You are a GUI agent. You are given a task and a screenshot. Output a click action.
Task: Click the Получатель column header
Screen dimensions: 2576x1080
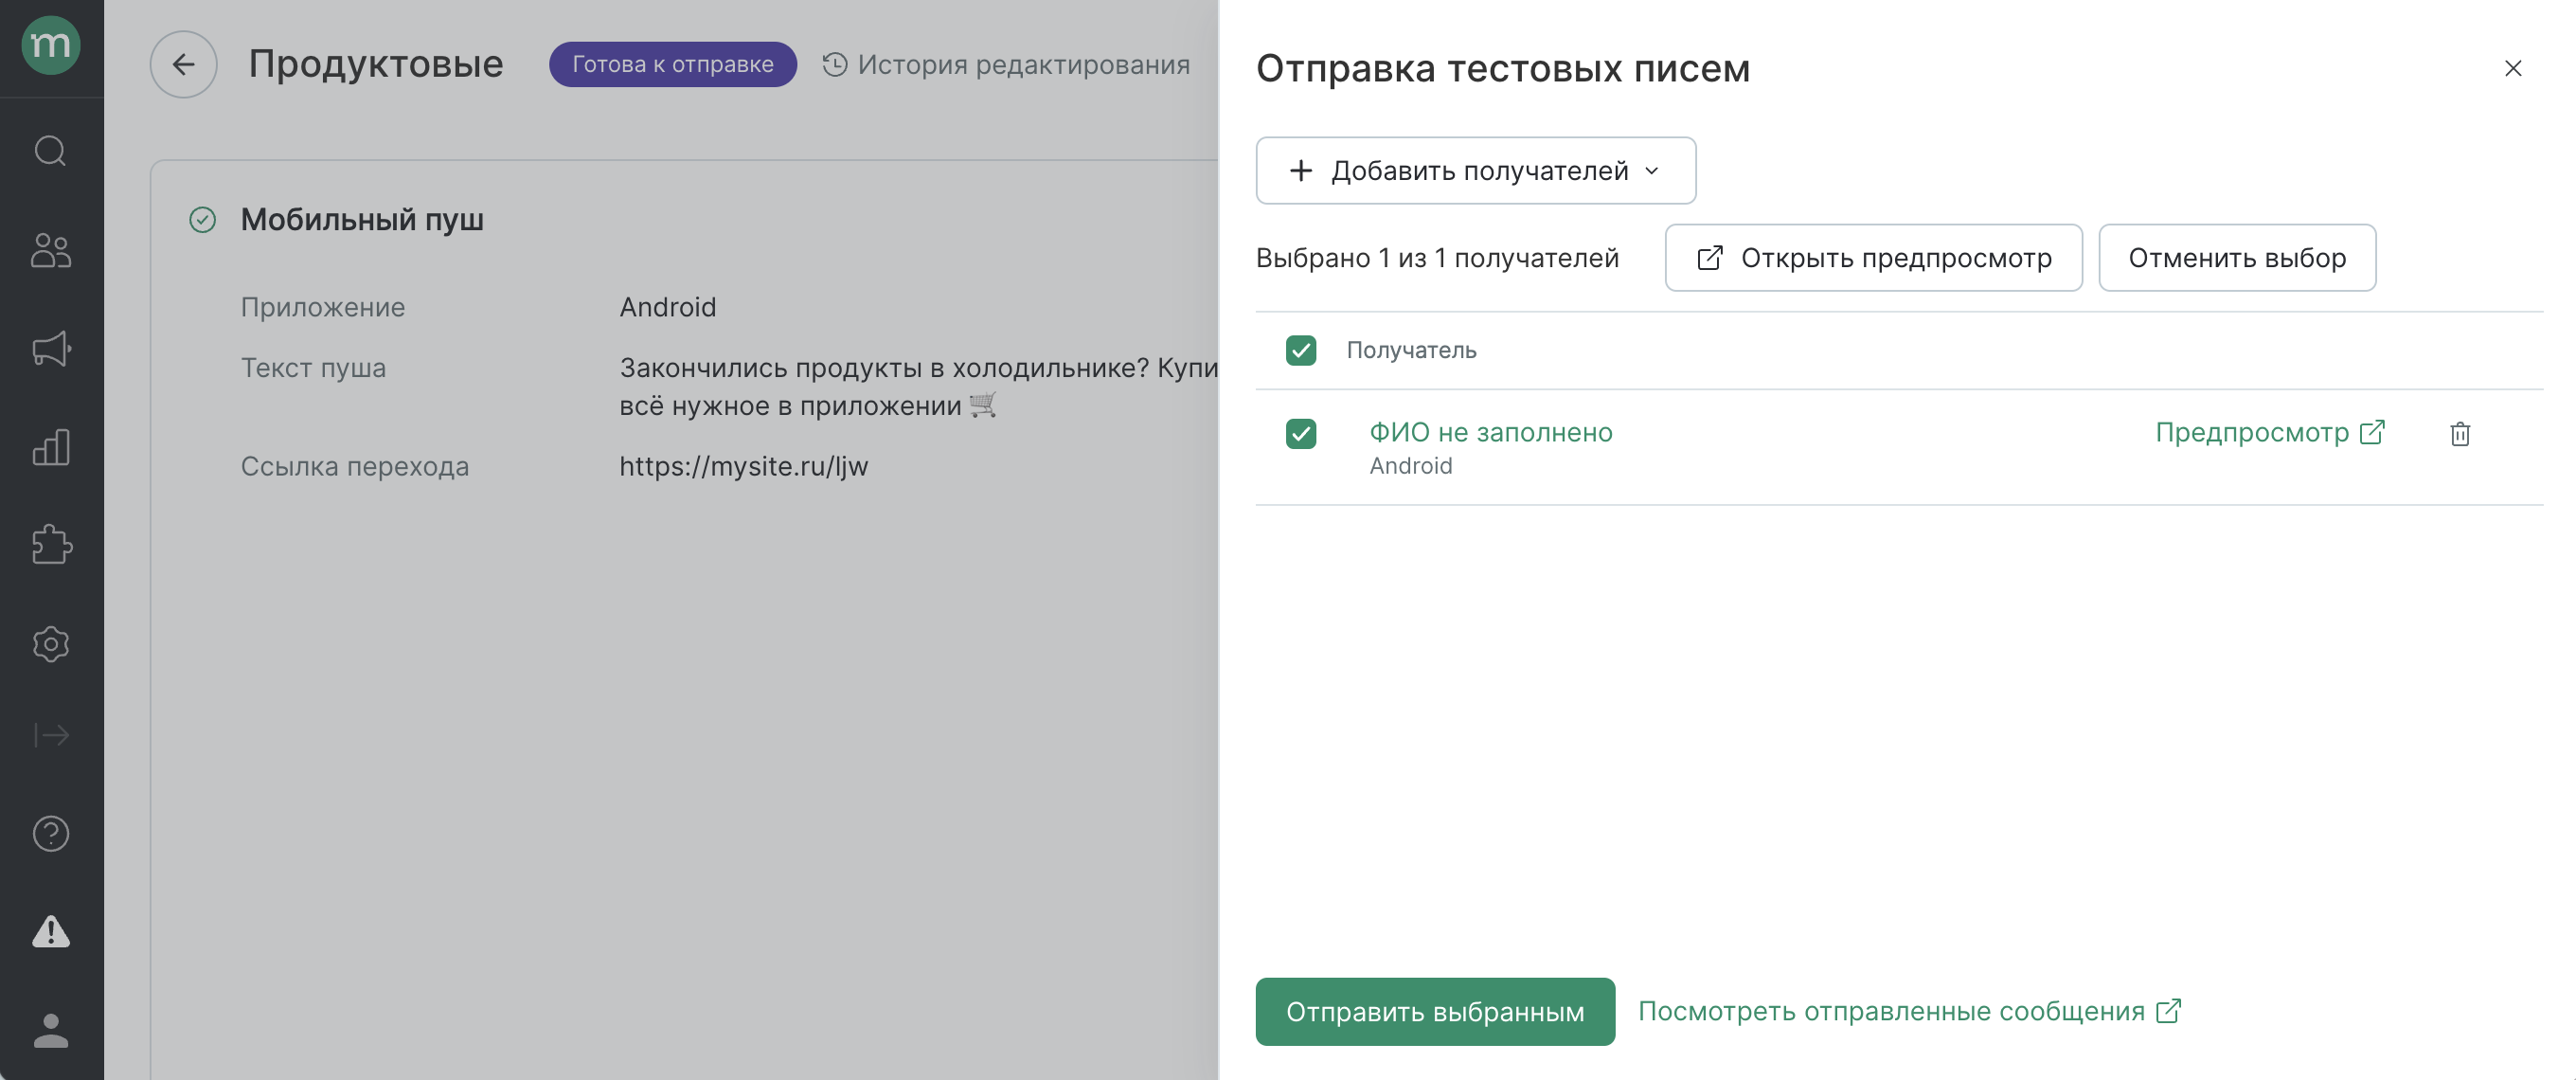click(x=1411, y=350)
